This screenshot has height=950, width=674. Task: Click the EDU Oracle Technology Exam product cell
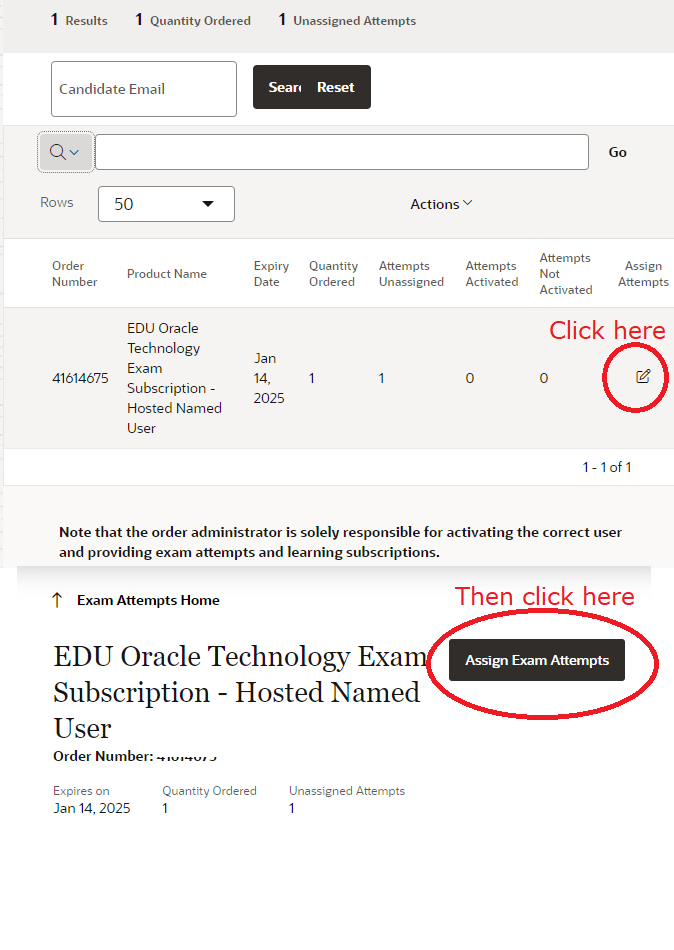click(x=175, y=378)
